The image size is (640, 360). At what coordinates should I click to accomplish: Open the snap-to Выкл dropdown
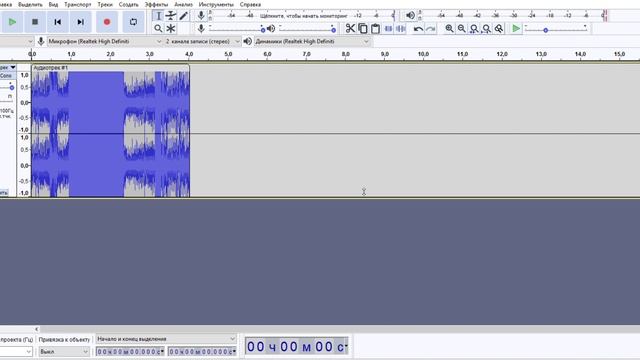point(64,351)
